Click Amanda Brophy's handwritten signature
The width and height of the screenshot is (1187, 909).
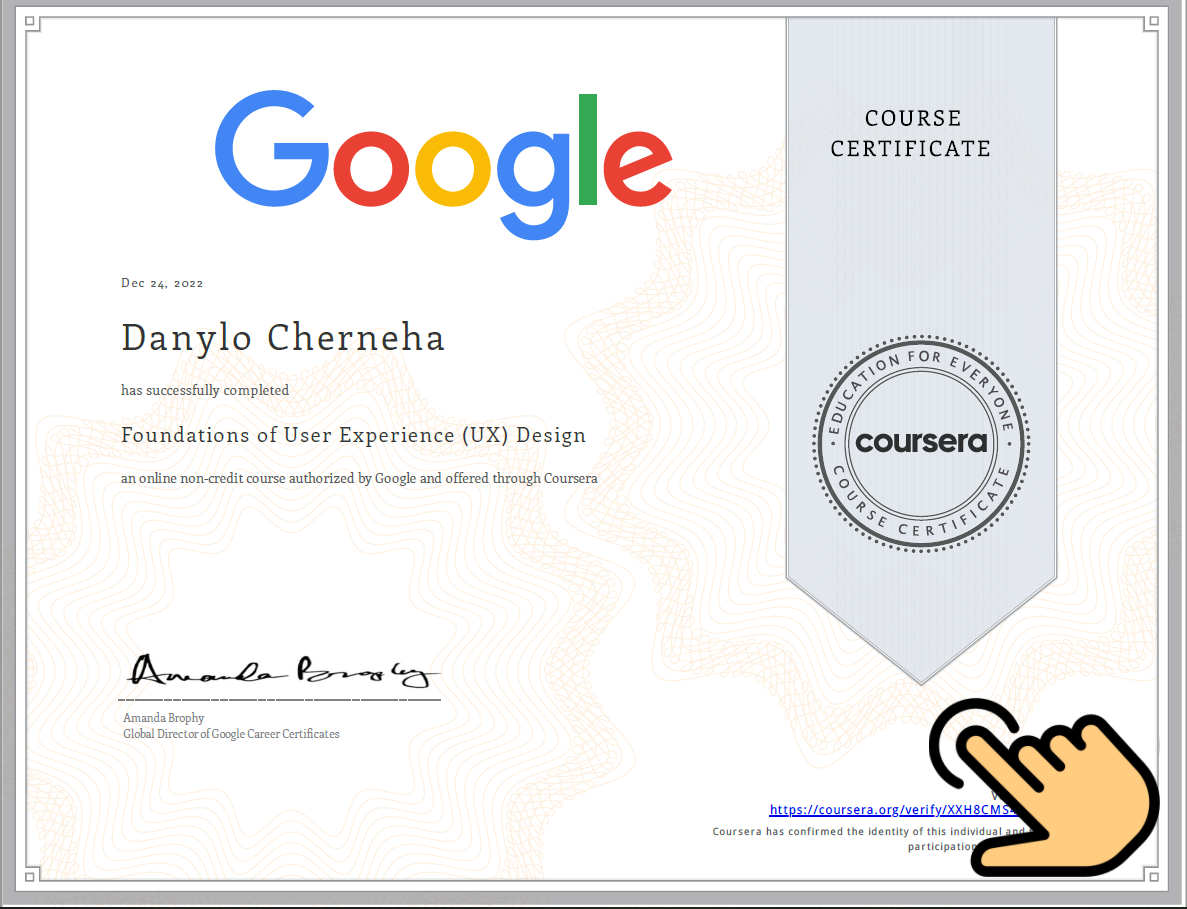281,672
